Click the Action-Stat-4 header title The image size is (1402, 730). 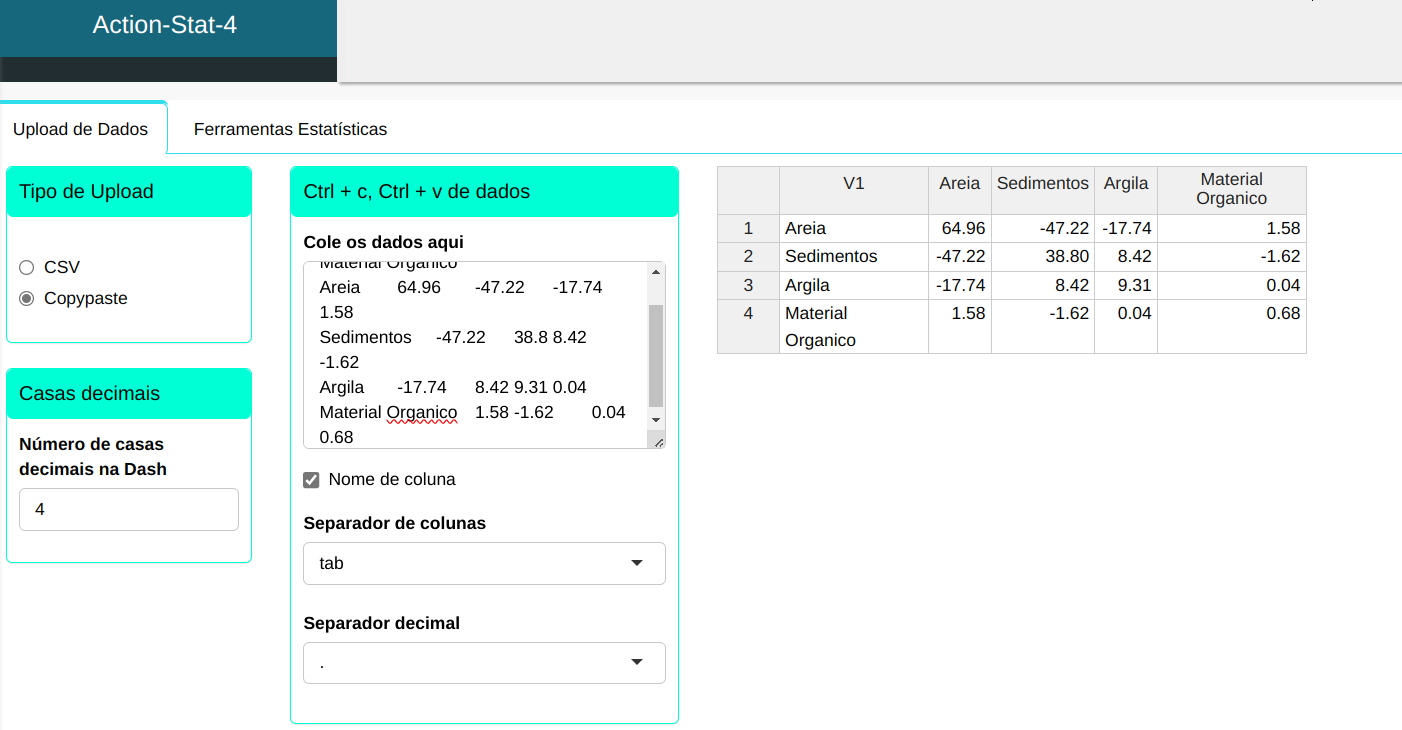tap(165, 25)
